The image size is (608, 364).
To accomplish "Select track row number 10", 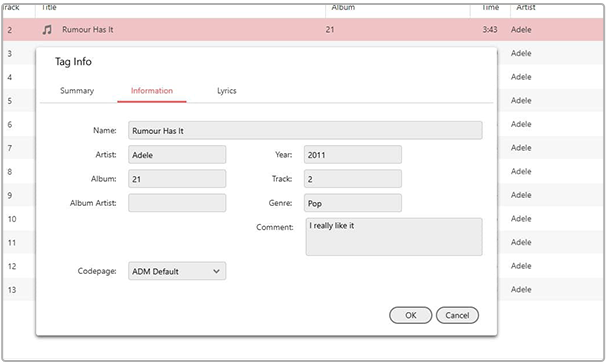I will (x=12, y=219).
